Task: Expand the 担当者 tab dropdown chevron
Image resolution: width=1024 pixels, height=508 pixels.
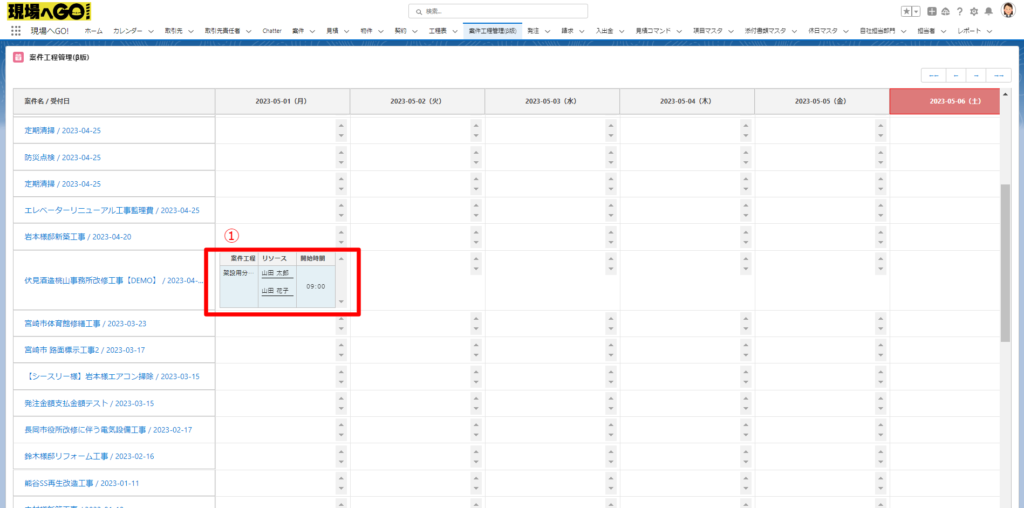Action: point(944,31)
